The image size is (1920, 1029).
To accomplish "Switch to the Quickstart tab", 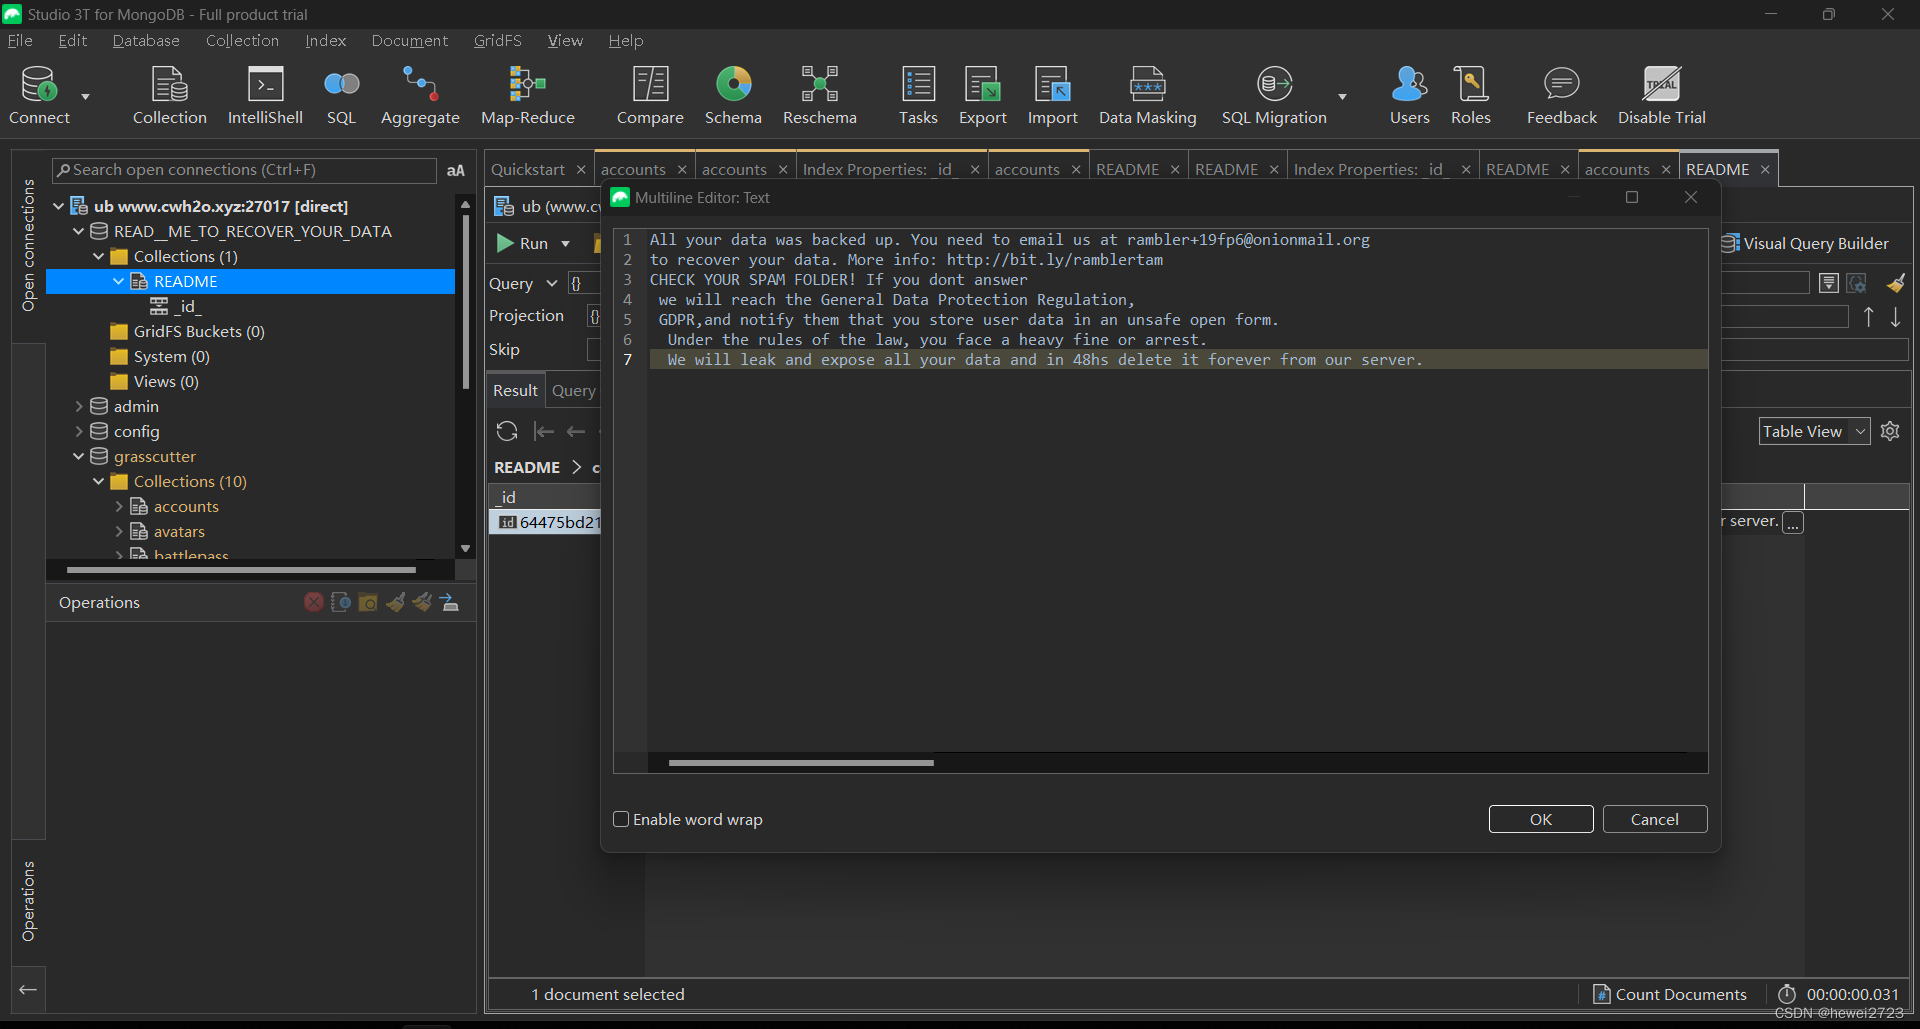I will (528, 169).
